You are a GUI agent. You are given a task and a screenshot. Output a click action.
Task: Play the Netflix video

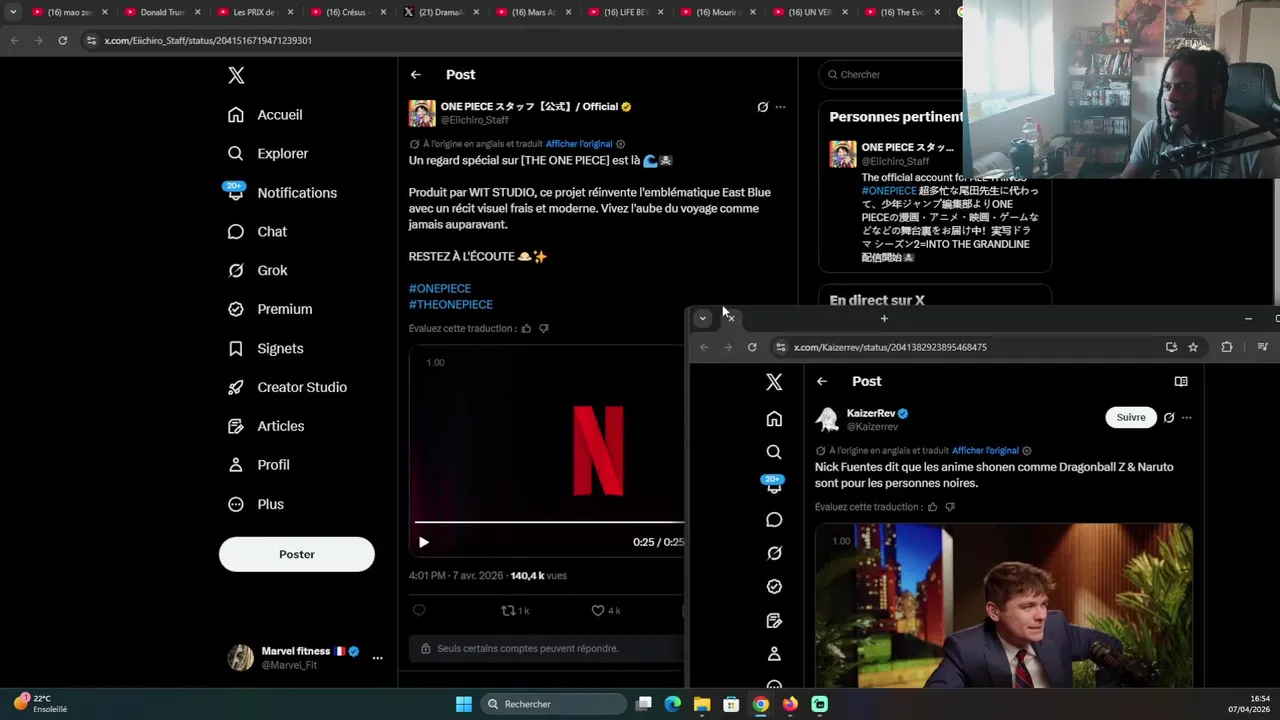[x=424, y=542]
